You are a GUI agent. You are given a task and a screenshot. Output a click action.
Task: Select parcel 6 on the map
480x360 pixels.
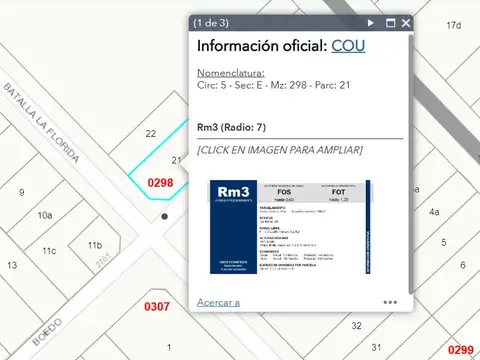point(463,265)
